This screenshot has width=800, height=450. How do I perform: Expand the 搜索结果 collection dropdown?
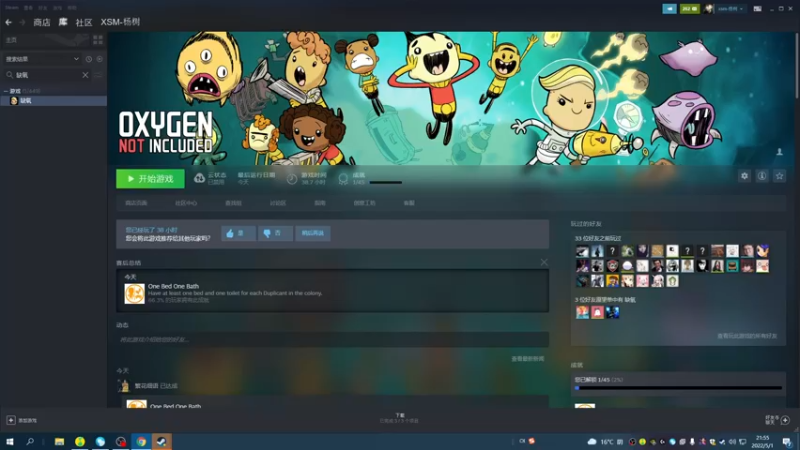coord(42,59)
